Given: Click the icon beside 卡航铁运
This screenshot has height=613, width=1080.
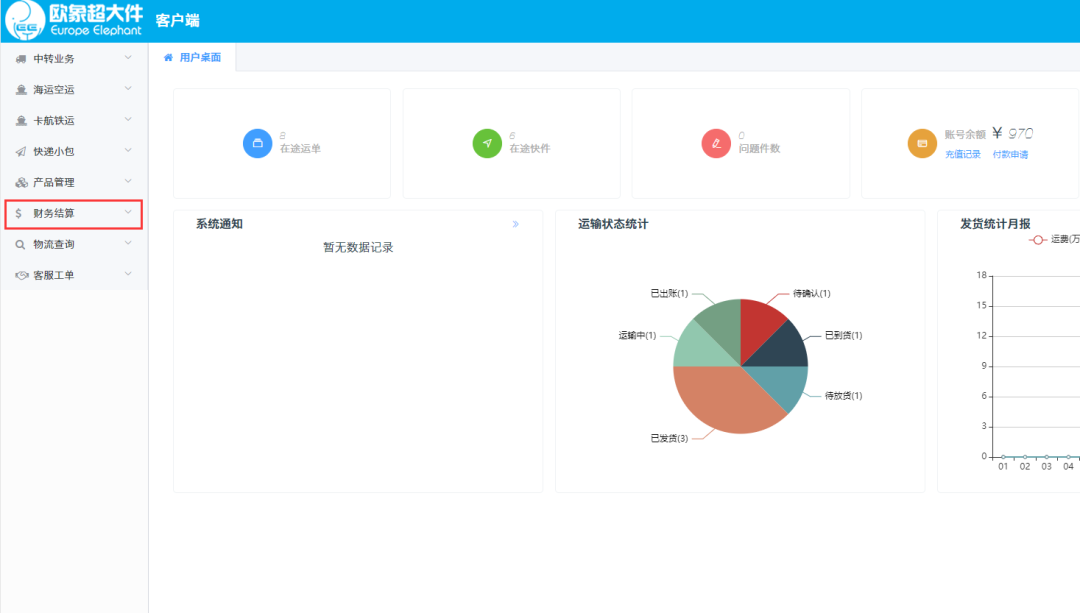Looking at the screenshot, I should point(21,121).
